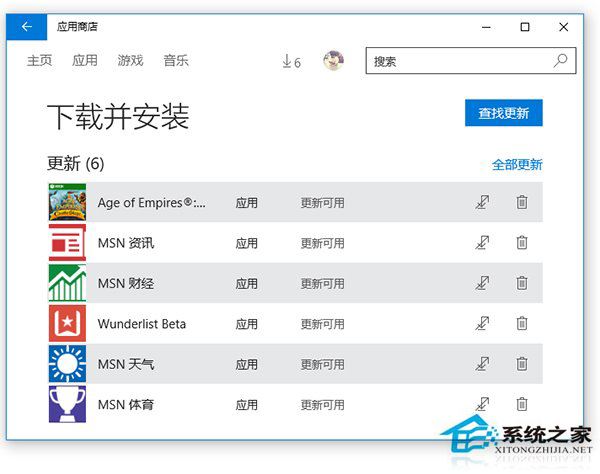This screenshot has width=600, height=474.
Task: Click 更新可用 status for MSN 体育
Action: coord(322,405)
